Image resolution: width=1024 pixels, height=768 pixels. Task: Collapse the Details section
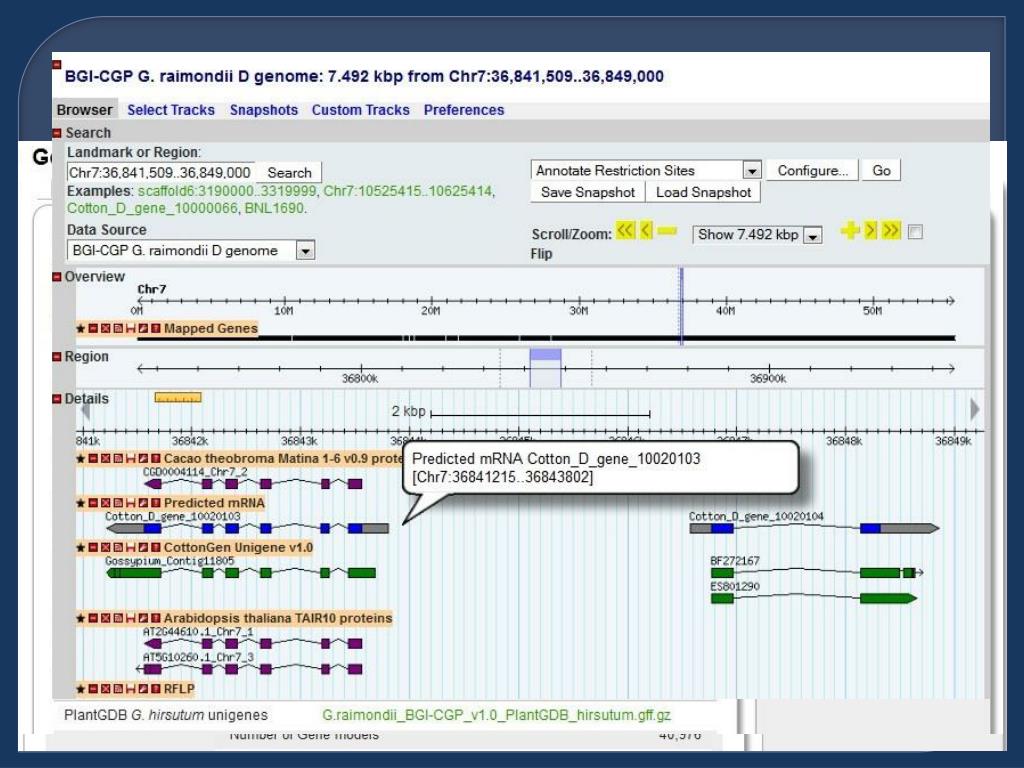57,399
